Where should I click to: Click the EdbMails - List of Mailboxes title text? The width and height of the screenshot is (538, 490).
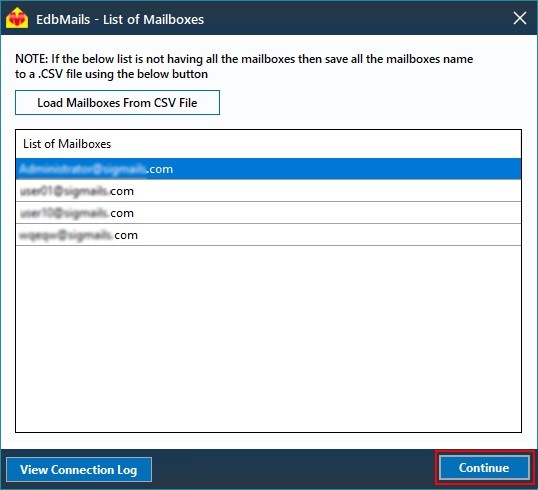tap(120, 20)
